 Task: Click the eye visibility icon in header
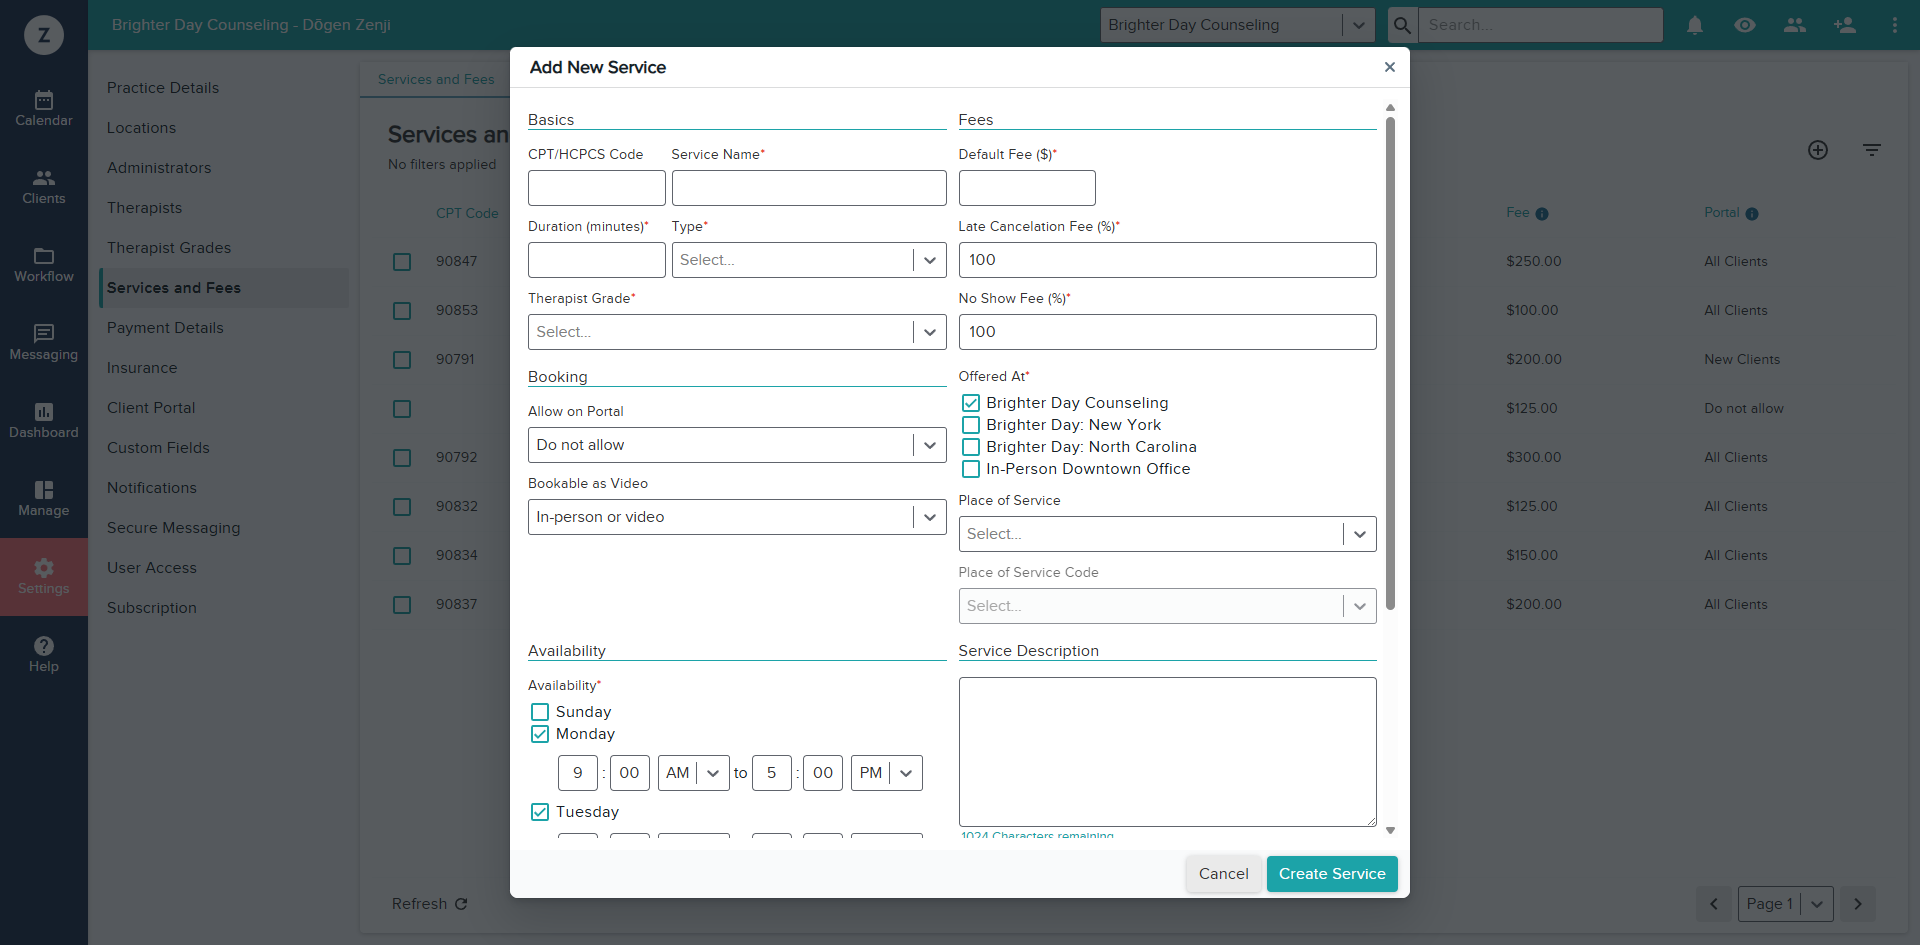(1745, 25)
